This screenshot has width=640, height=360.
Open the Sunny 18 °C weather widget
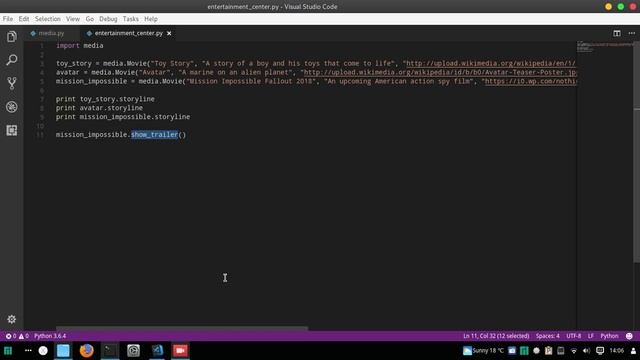click(483, 351)
